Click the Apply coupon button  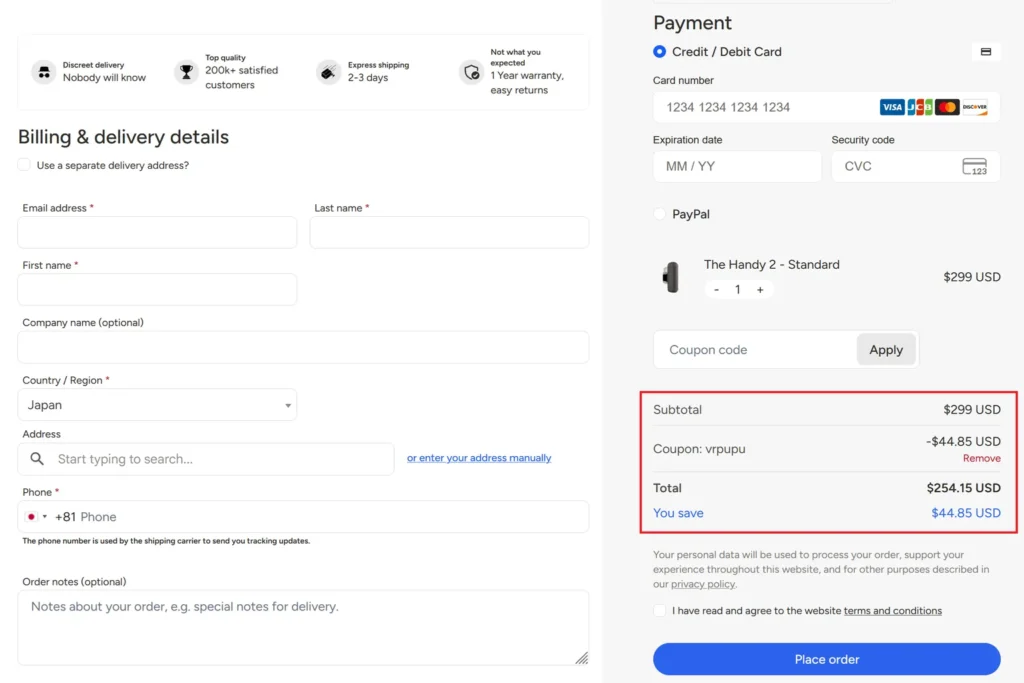pos(886,350)
